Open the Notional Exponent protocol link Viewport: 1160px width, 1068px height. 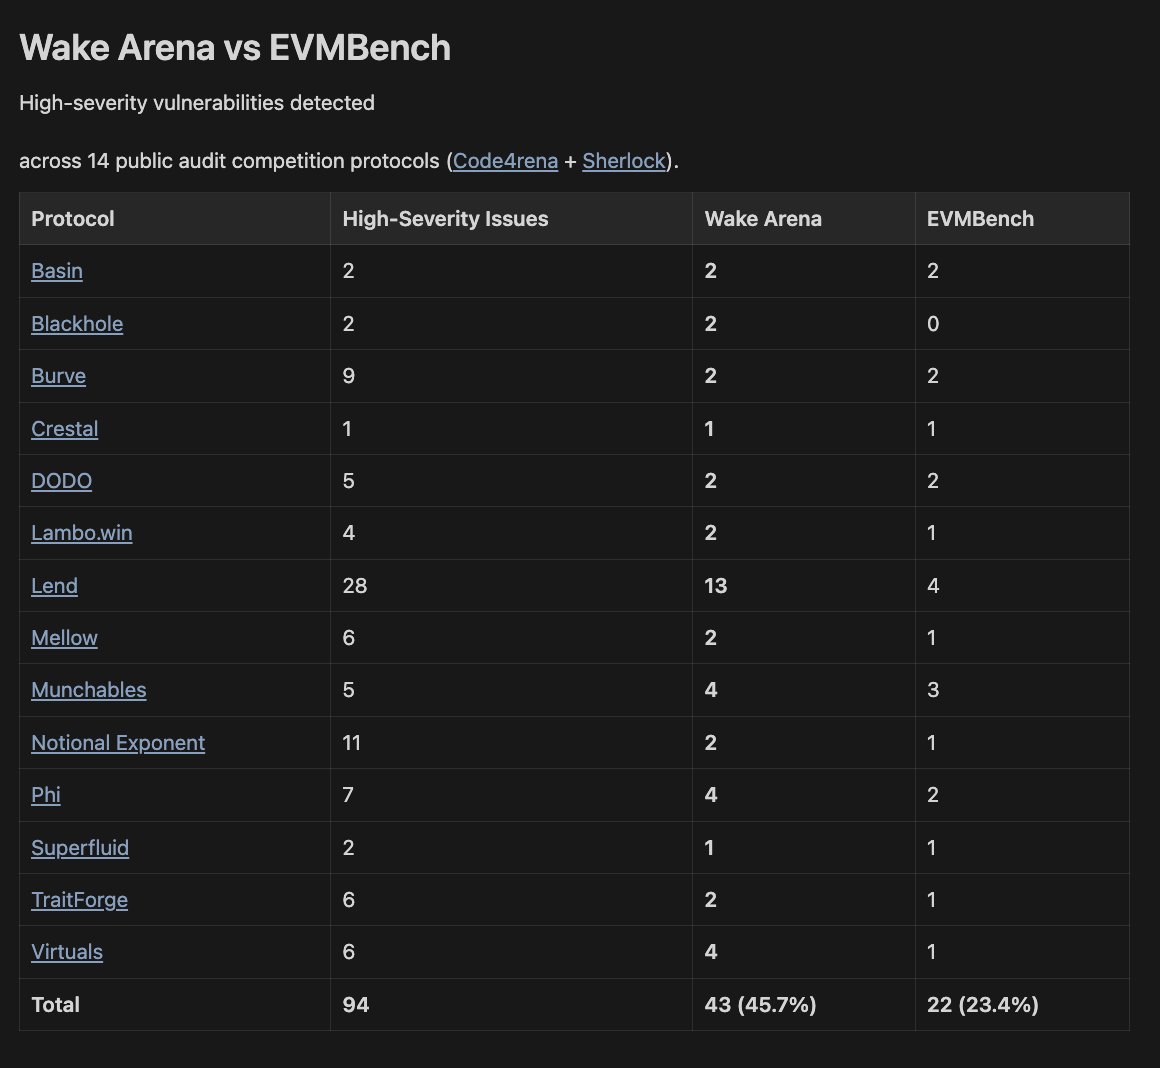(x=118, y=743)
